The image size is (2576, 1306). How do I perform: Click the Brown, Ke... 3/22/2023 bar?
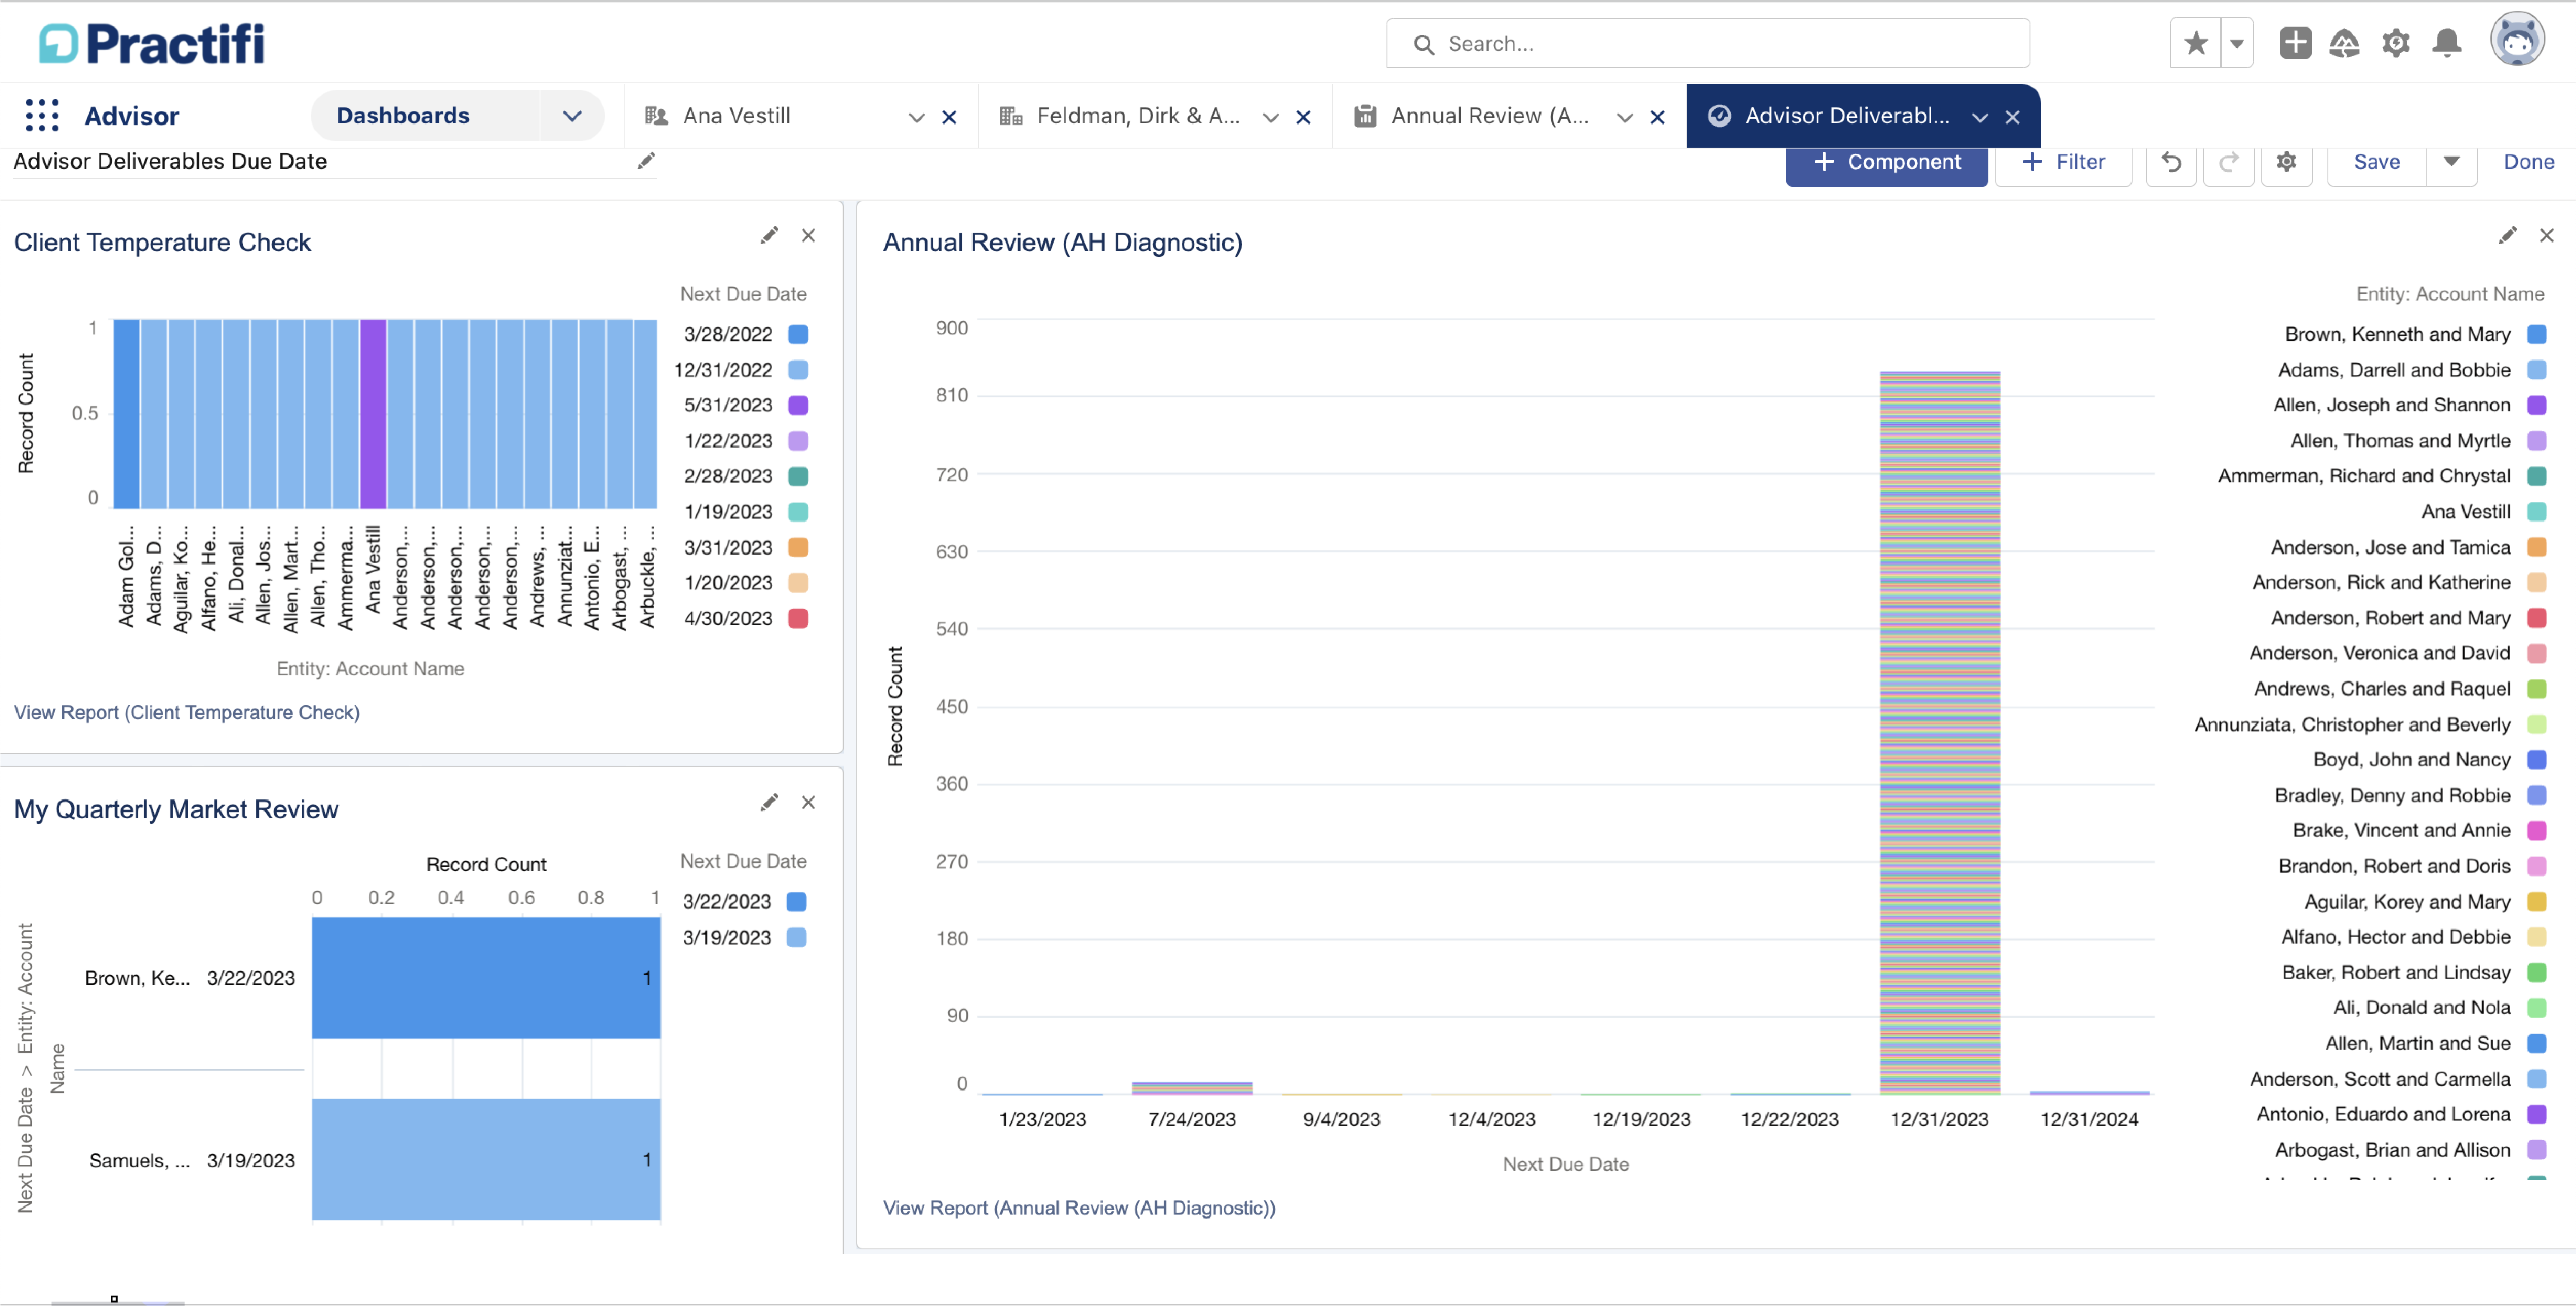pyautogui.click(x=486, y=978)
